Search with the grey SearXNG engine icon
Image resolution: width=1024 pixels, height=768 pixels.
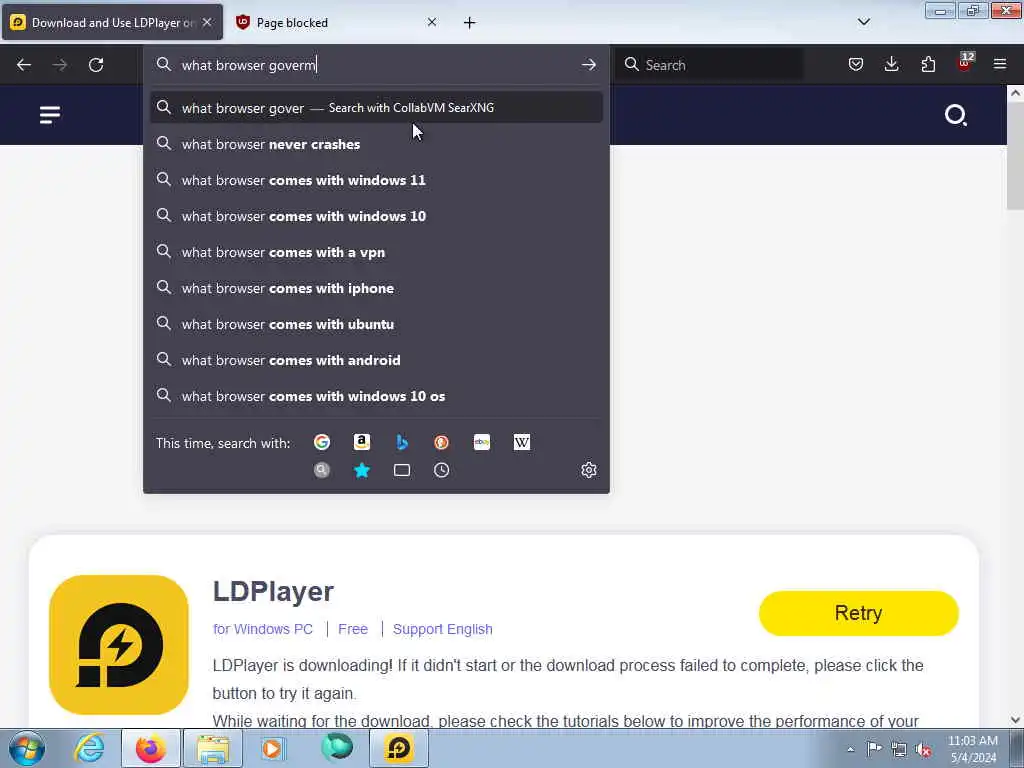point(322,470)
